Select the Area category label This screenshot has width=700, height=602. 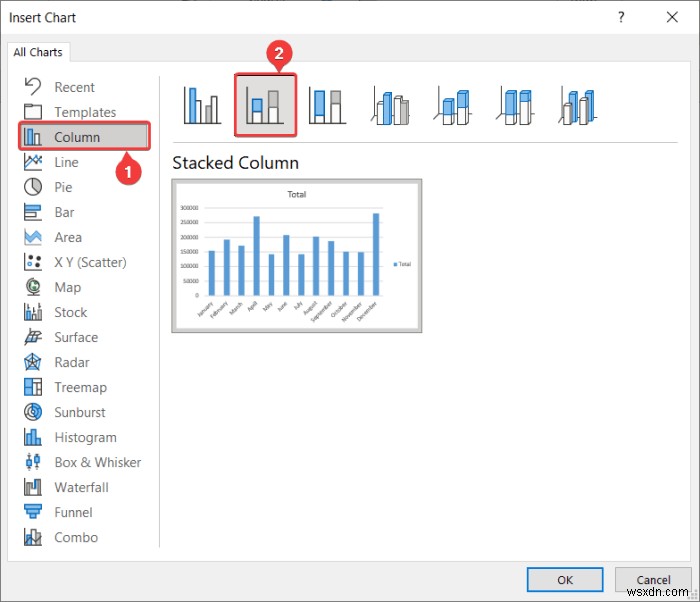68,237
